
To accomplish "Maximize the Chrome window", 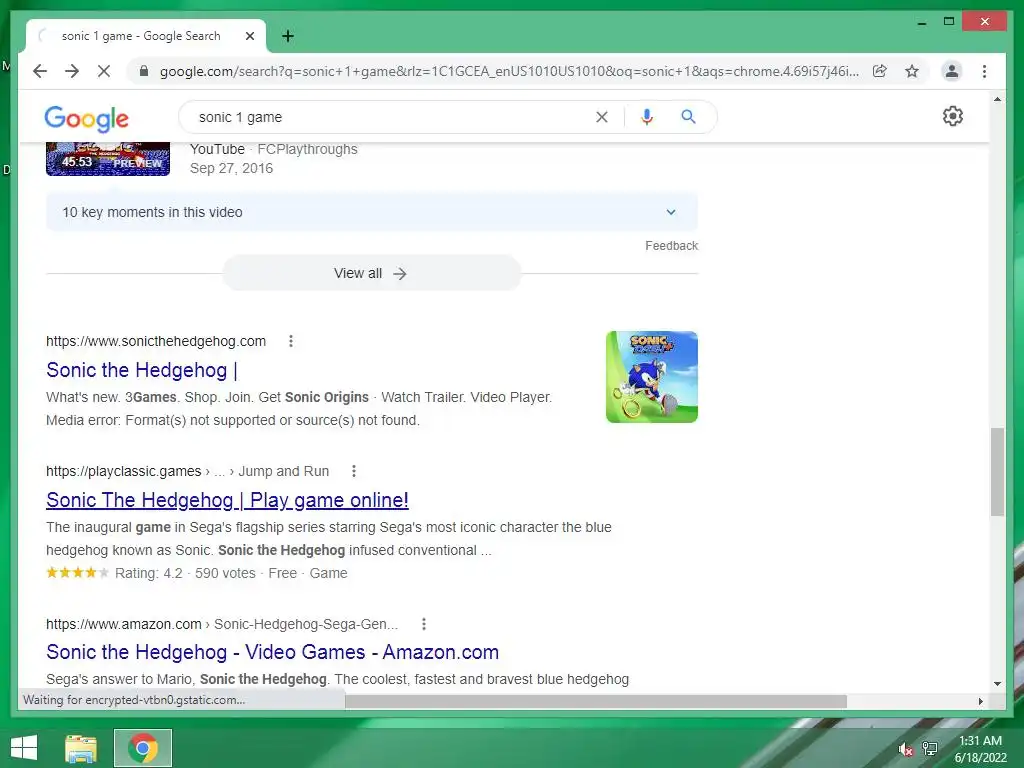I will 949,22.
